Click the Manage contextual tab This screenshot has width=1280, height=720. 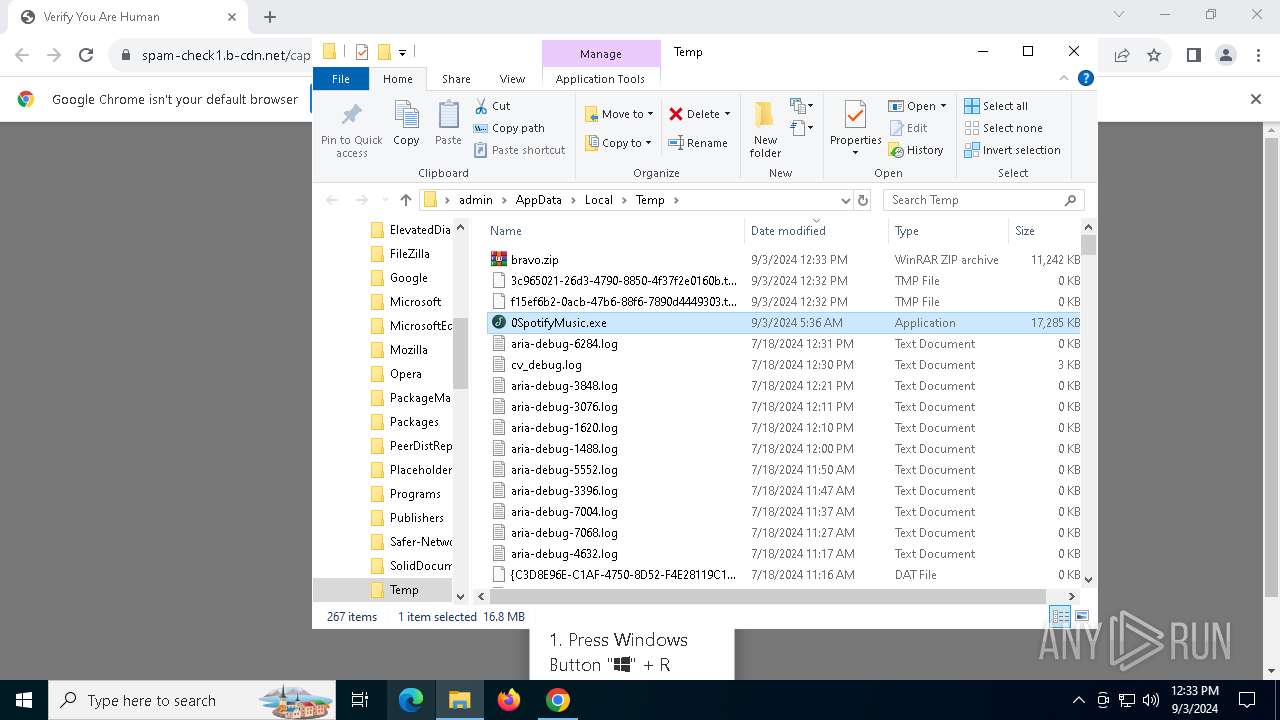click(601, 54)
